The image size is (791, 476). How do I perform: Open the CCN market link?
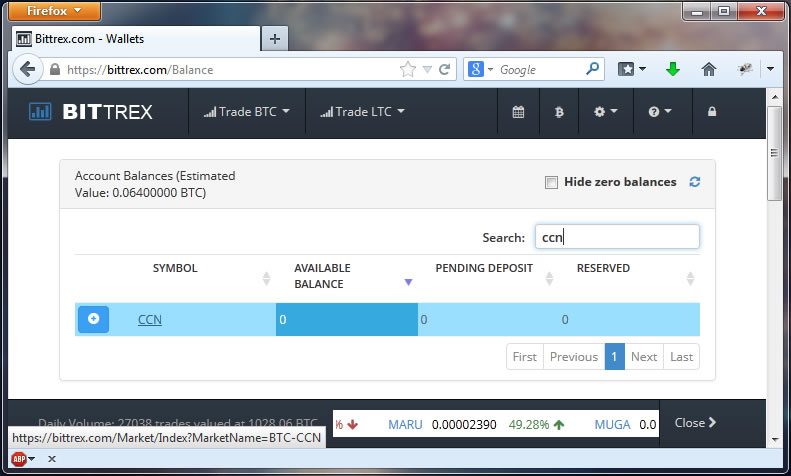(x=150, y=320)
